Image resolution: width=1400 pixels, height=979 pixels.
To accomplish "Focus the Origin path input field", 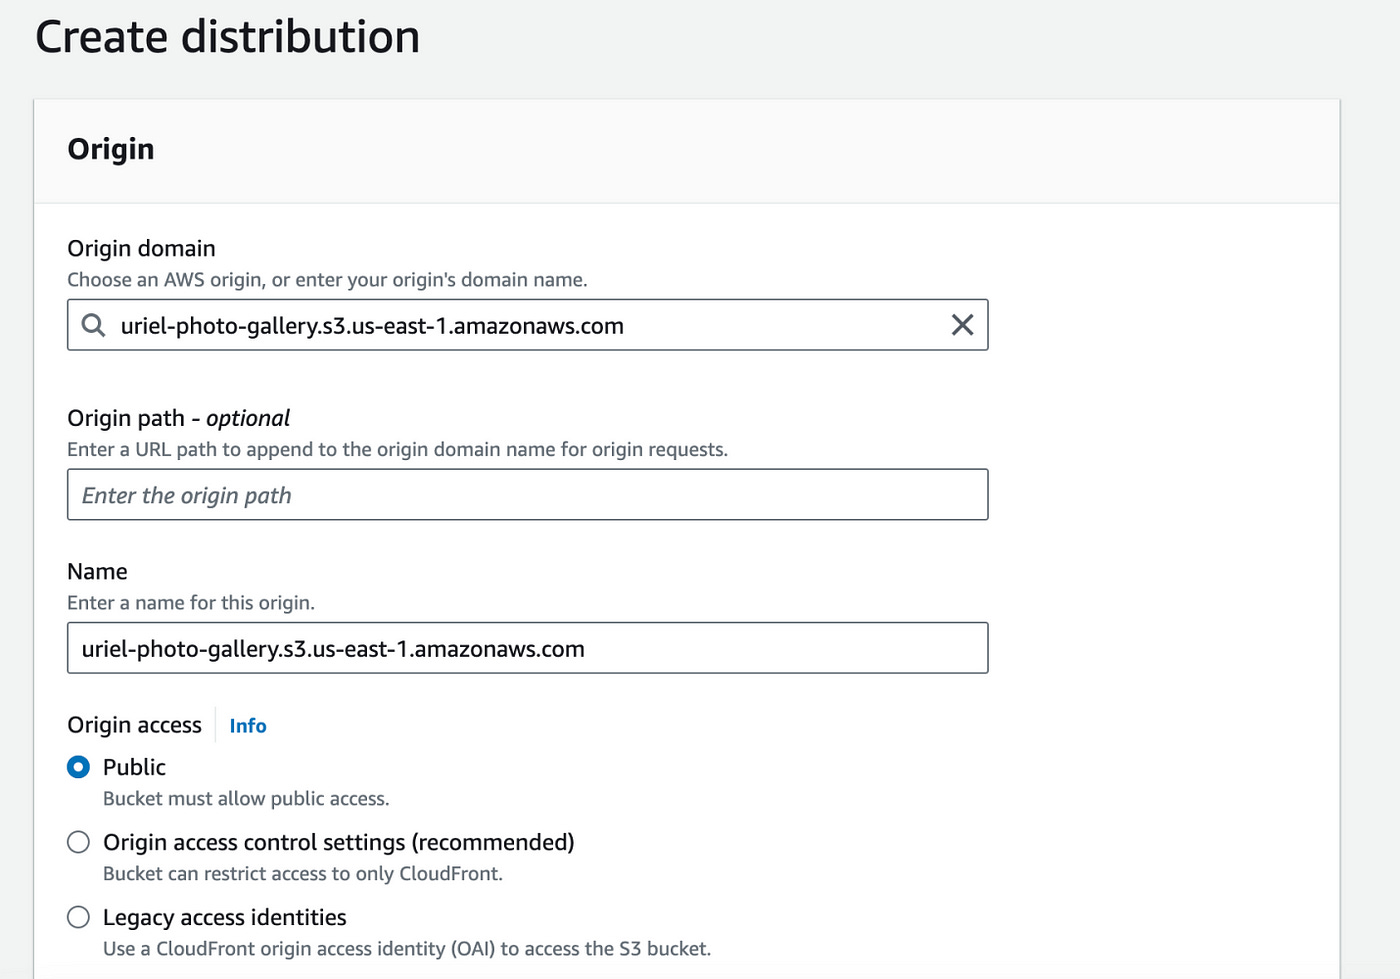I will tap(527, 495).
